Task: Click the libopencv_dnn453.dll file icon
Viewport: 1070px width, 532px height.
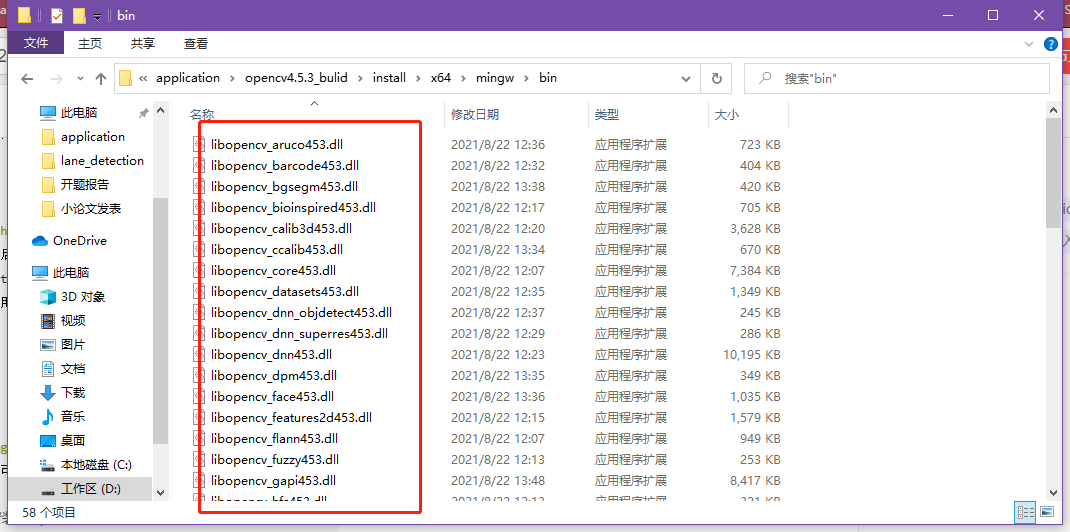Action: coord(199,355)
